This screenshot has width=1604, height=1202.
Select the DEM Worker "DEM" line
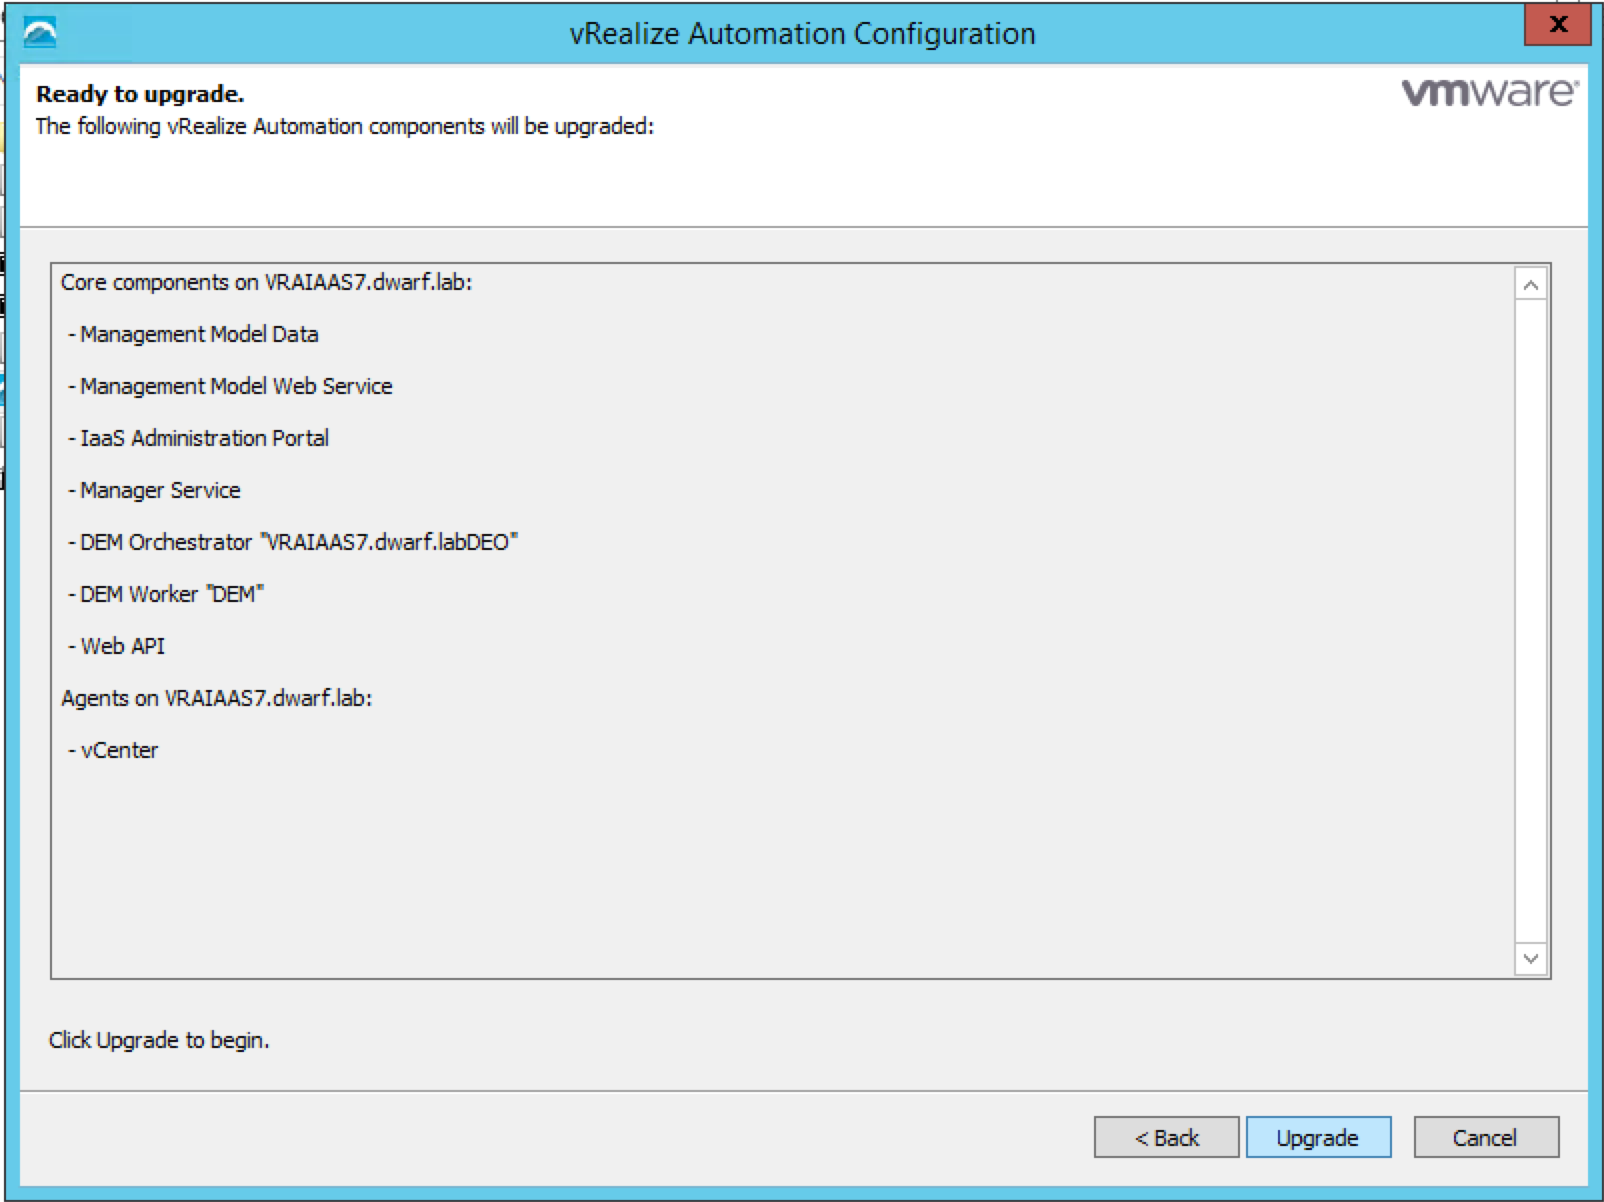coord(166,594)
